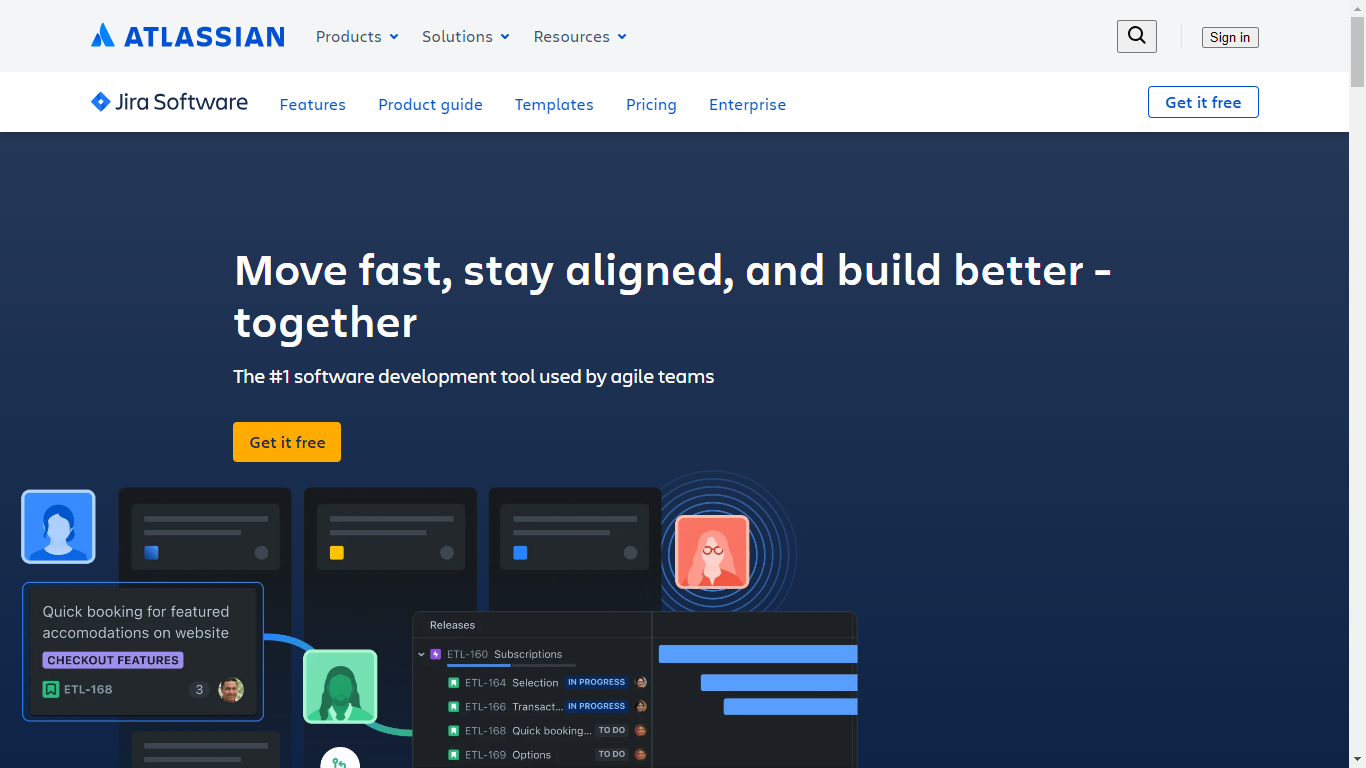Viewport: 1366px width, 768px height.
Task: Click the ETL-164 Selection story icon
Action: pos(453,682)
